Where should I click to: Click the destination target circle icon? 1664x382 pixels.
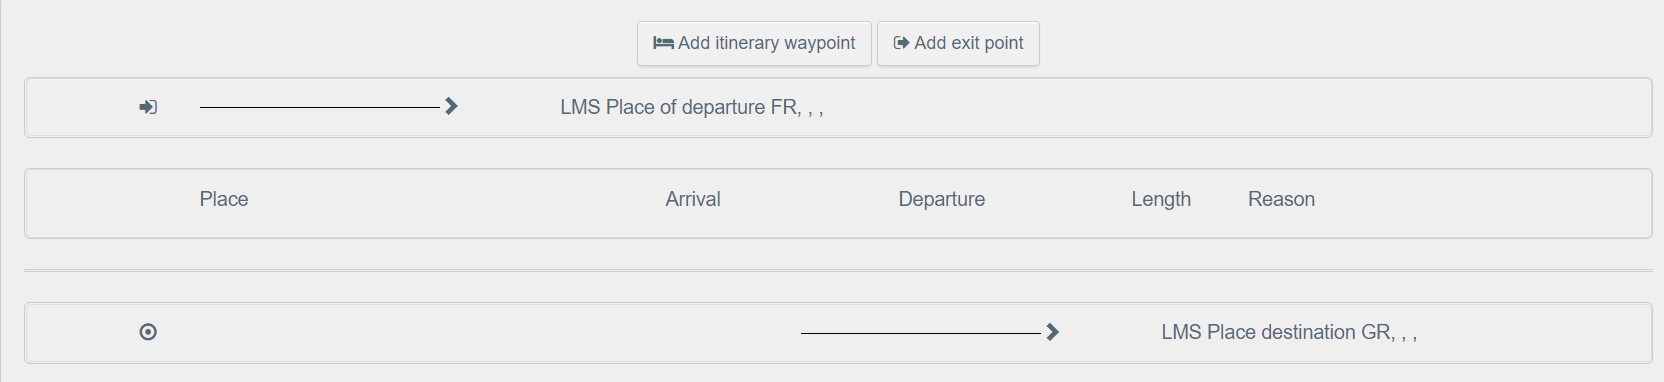point(148,332)
